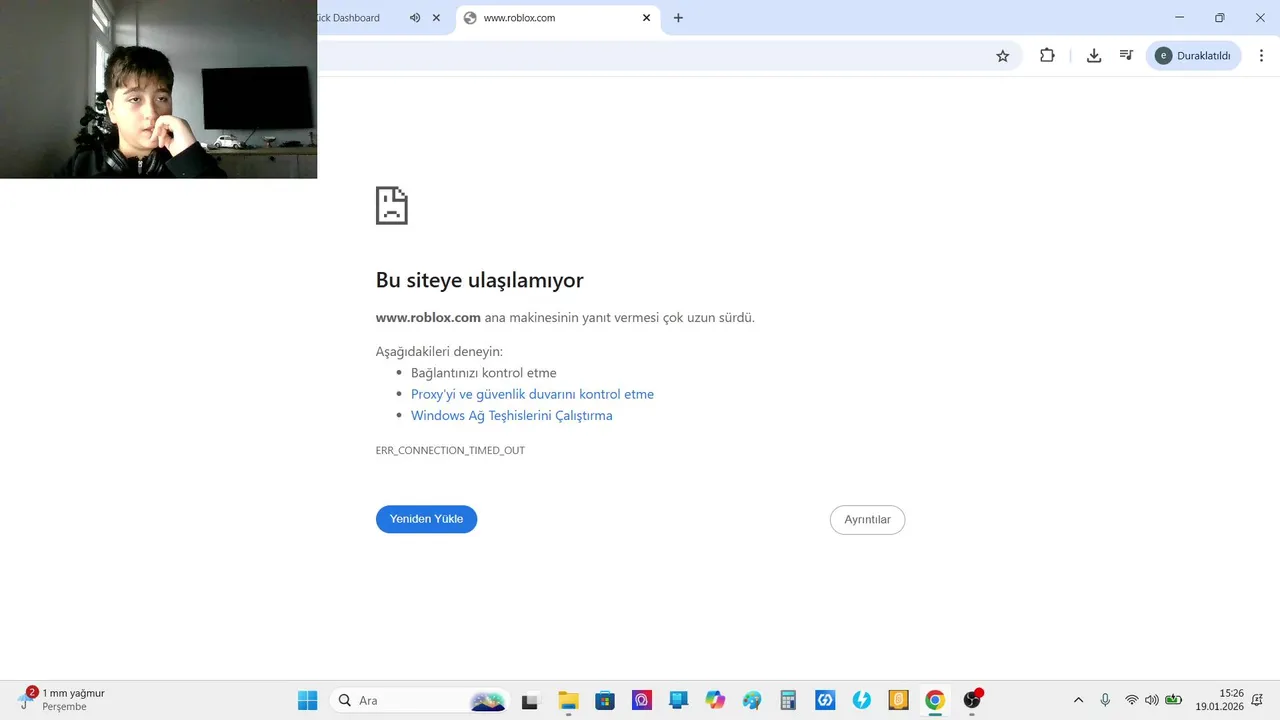Open File Explorer from the taskbar
This screenshot has height=720, width=1280.
(x=568, y=700)
